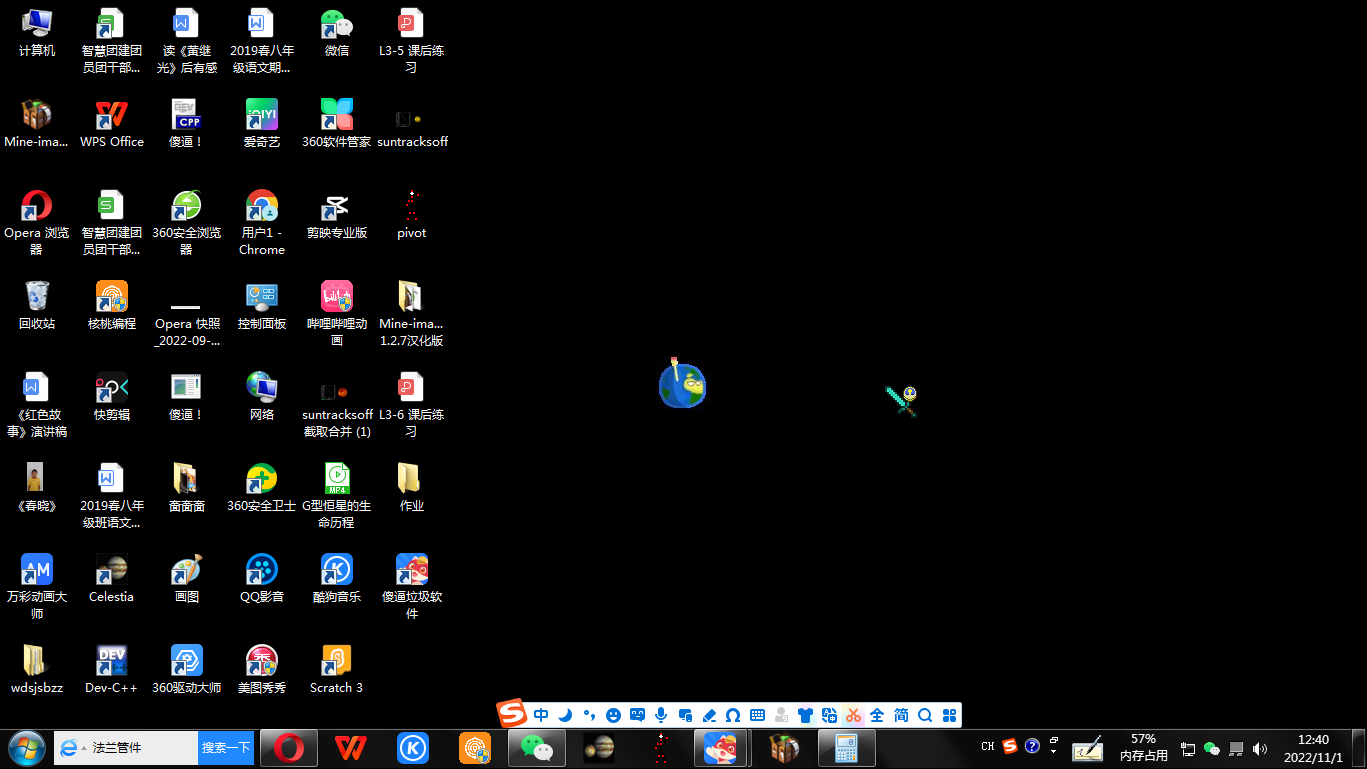The height and width of the screenshot is (769, 1367).
Task: Launch 美图秀秀 from the desktop
Action: tap(261, 669)
